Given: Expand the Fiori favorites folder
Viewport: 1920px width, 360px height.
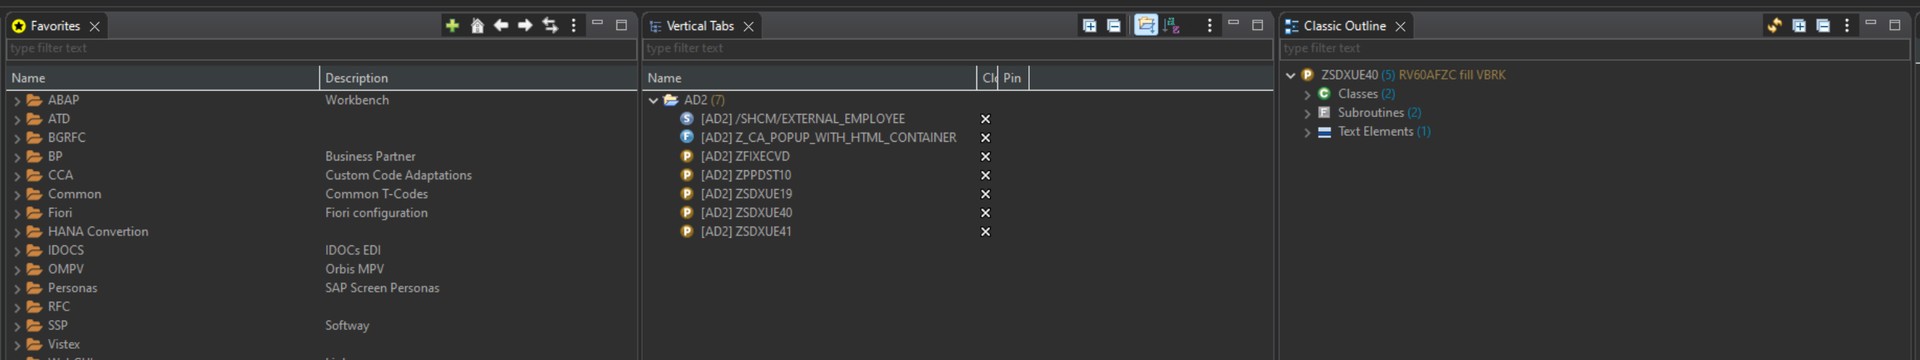Looking at the screenshot, I should click(17, 213).
